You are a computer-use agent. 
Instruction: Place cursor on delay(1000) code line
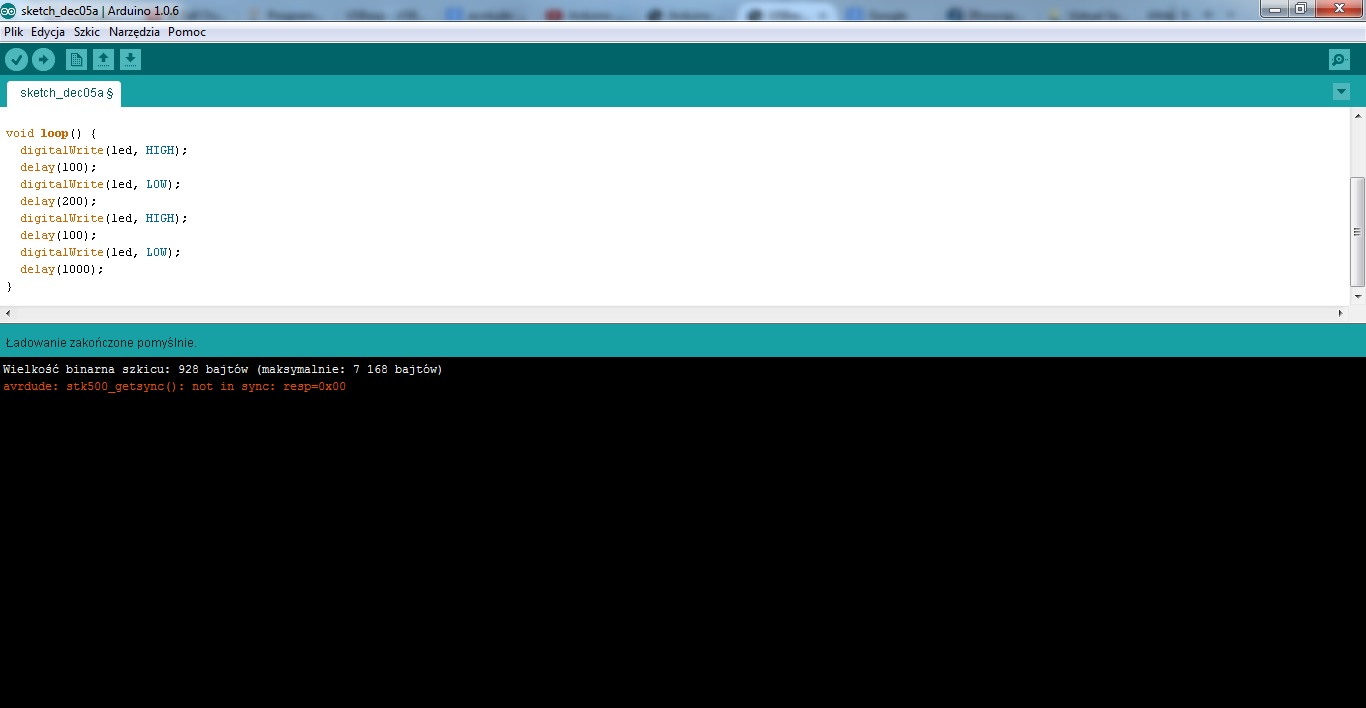pyautogui.click(x=62, y=269)
